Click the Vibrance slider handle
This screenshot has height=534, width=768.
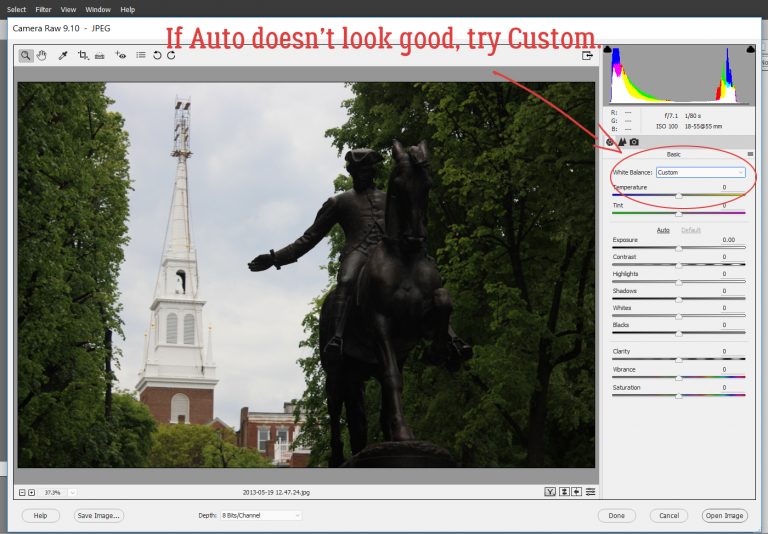pyautogui.click(x=679, y=378)
